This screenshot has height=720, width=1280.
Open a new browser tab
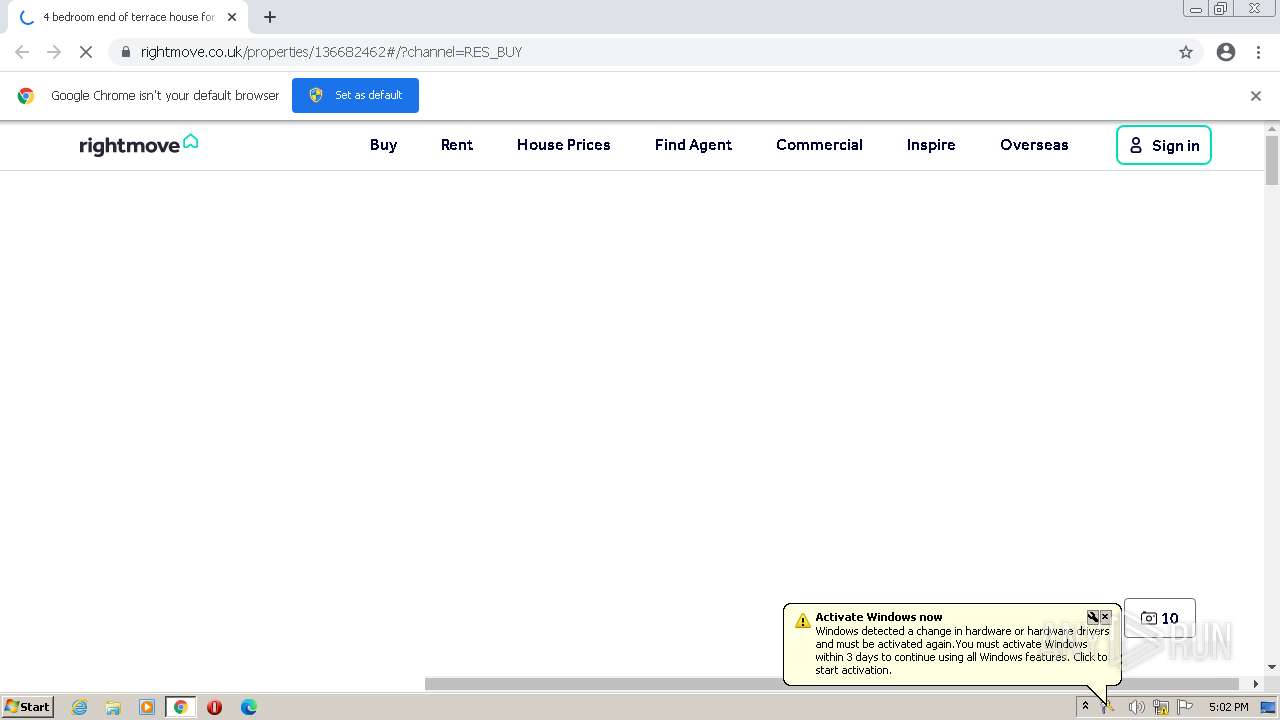coord(270,17)
